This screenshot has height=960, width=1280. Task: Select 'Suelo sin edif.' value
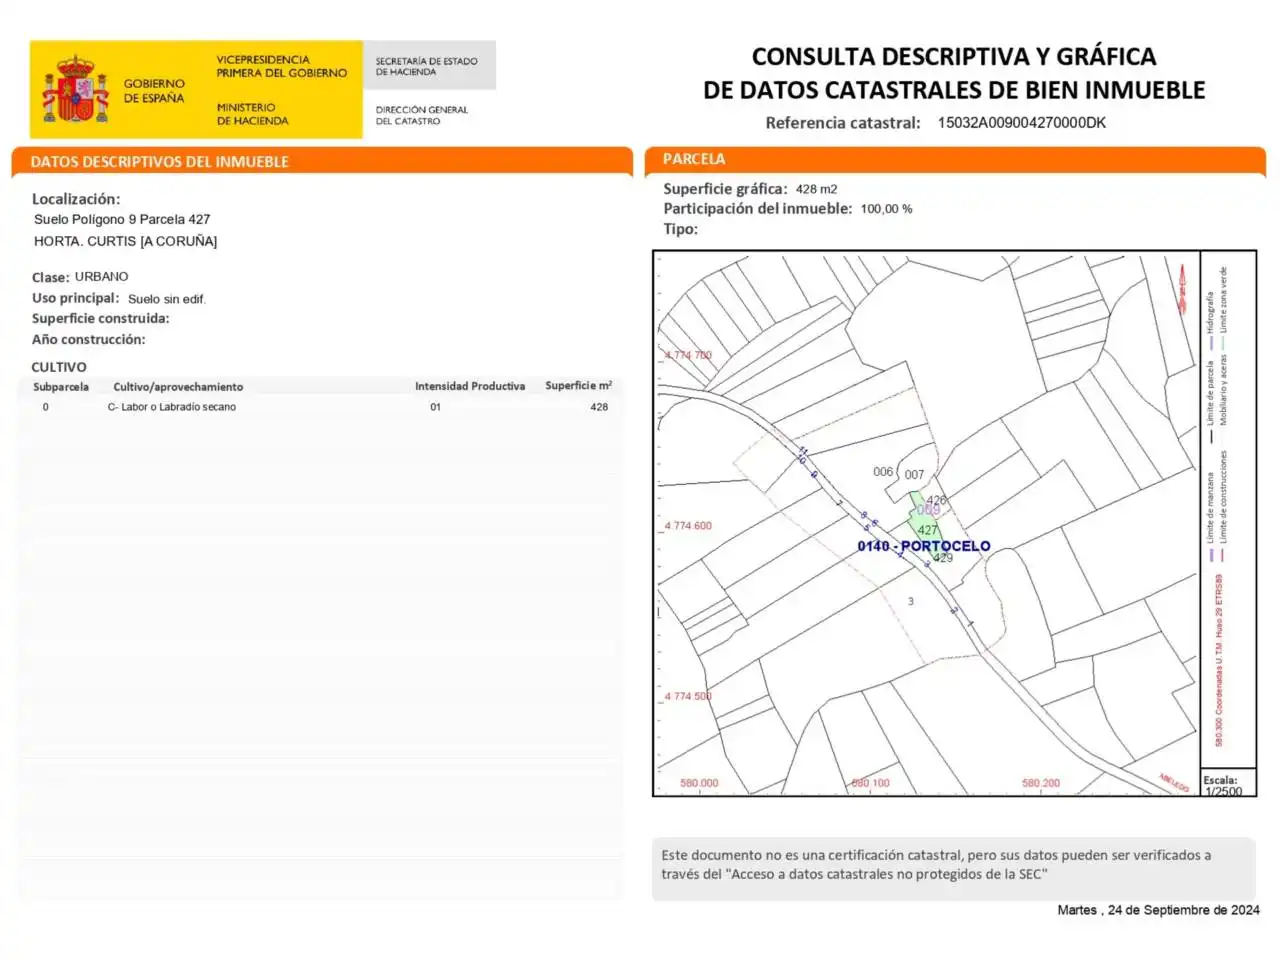pos(167,299)
